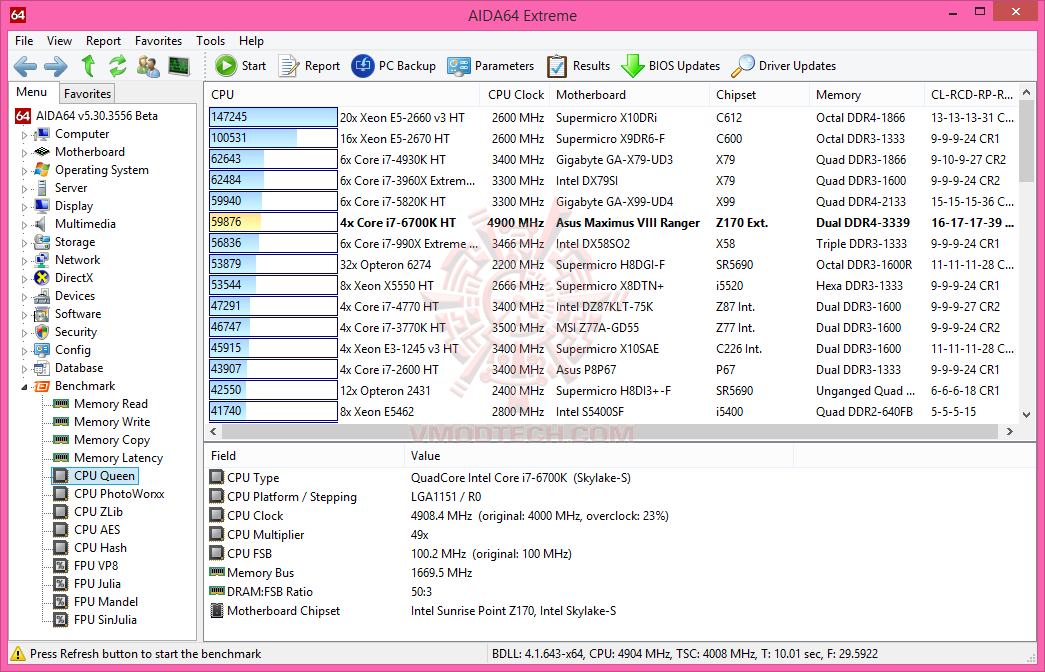Switch to the Menu tab
1045x672 pixels.
pyautogui.click(x=32, y=92)
